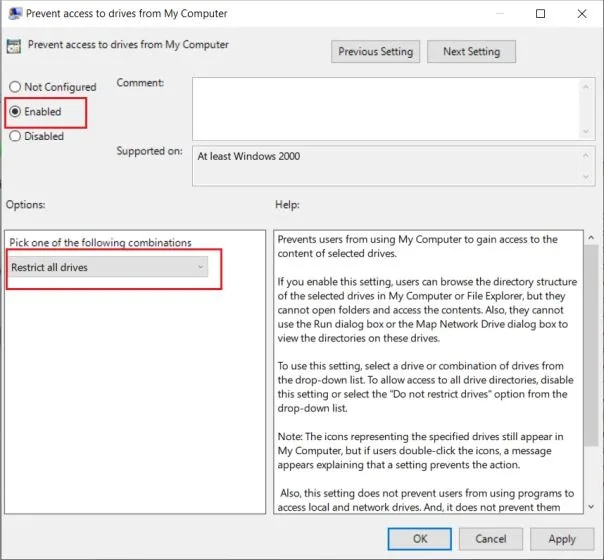Click help paragraph starting 'Also, this setting'

tap(426, 500)
